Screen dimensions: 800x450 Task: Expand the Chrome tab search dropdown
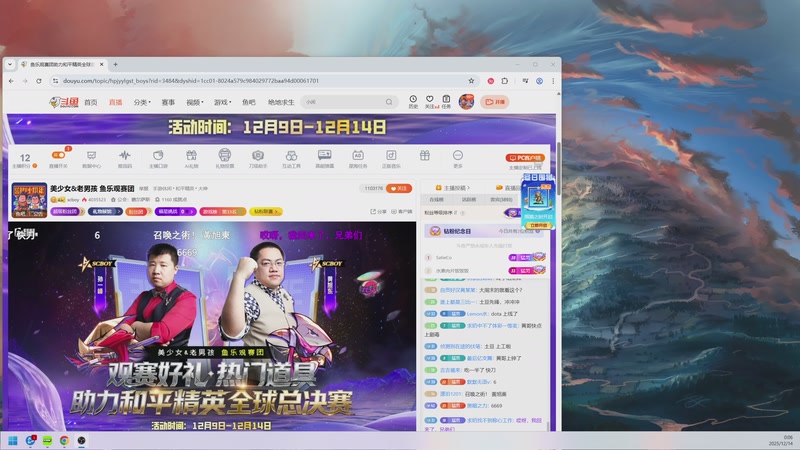coord(10,64)
